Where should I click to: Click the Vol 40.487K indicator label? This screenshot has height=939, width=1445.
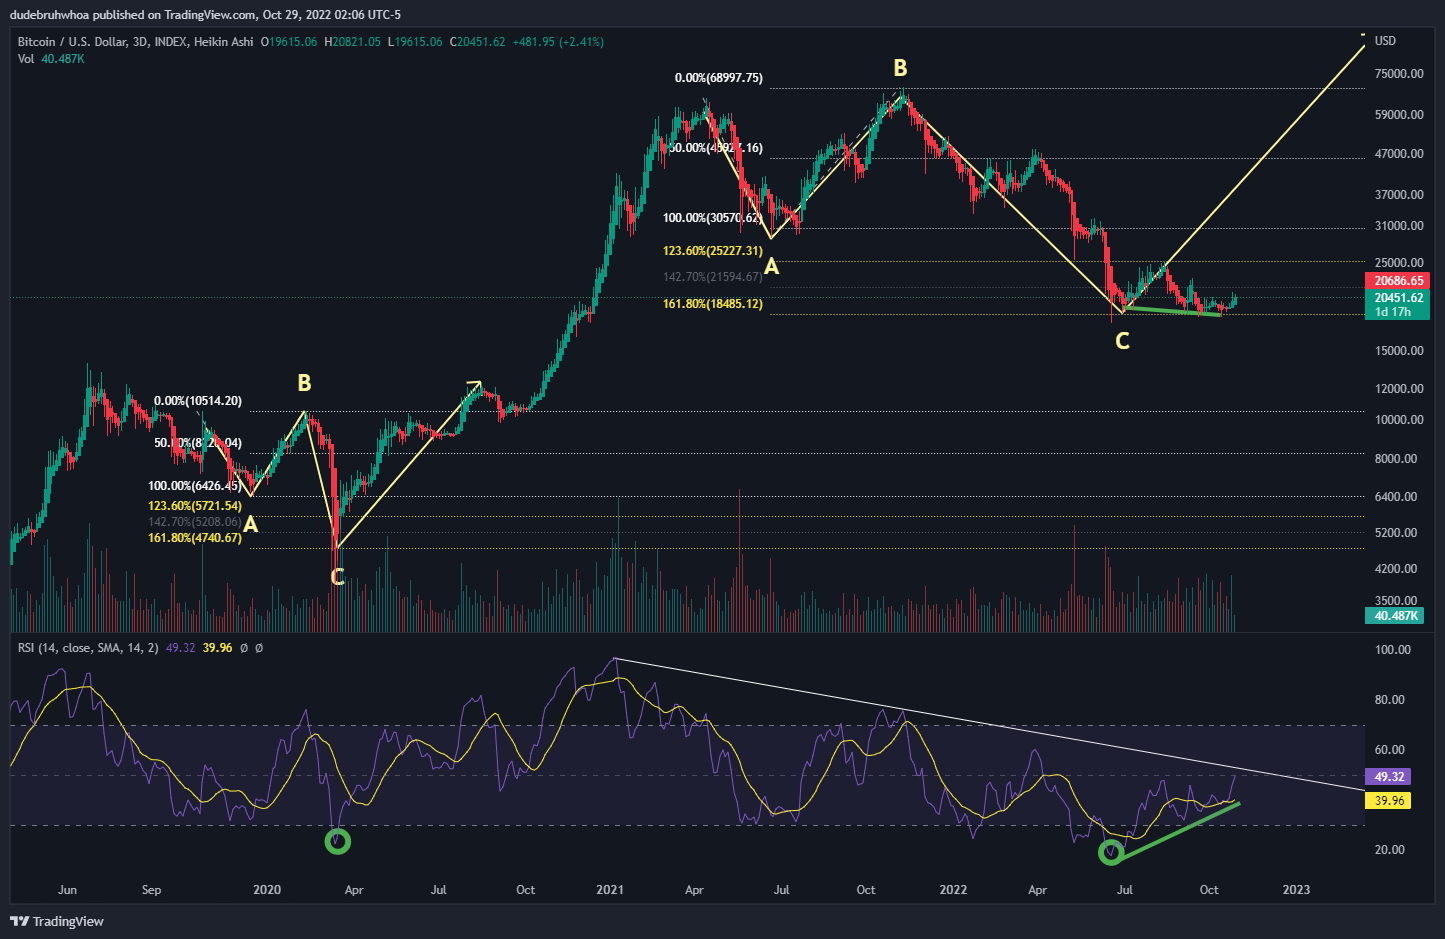pyautogui.click(x=51, y=59)
